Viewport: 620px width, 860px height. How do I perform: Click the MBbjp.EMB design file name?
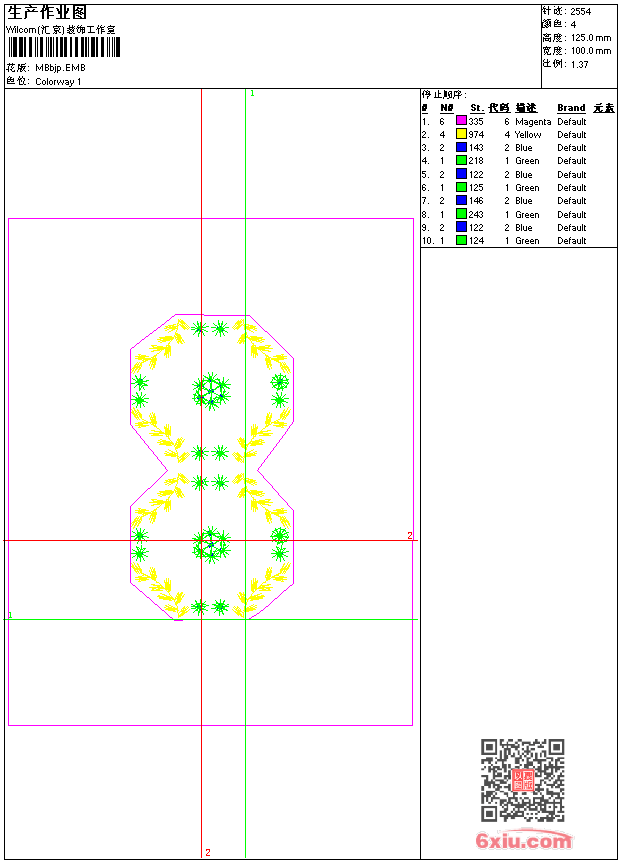(60, 68)
